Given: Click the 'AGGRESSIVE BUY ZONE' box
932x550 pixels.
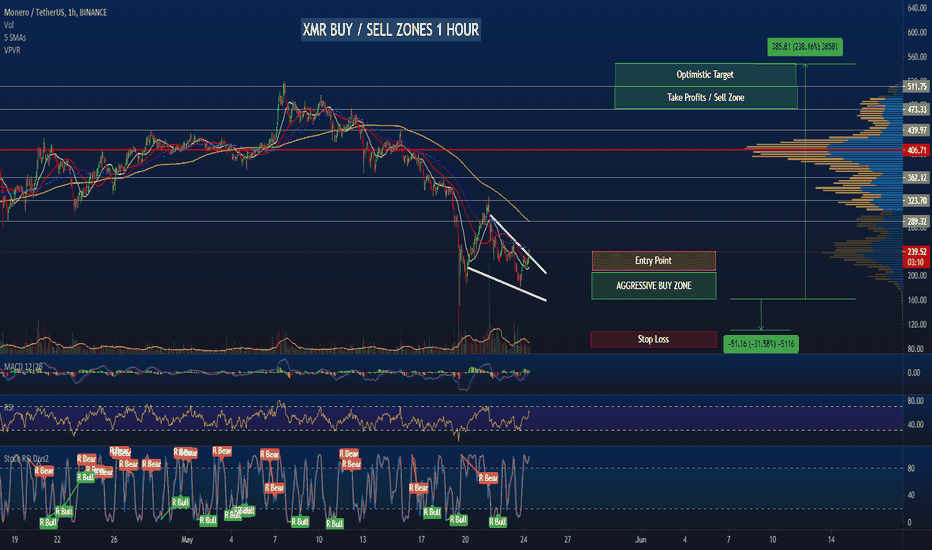Looking at the screenshot, I should (x=653, y=285).
